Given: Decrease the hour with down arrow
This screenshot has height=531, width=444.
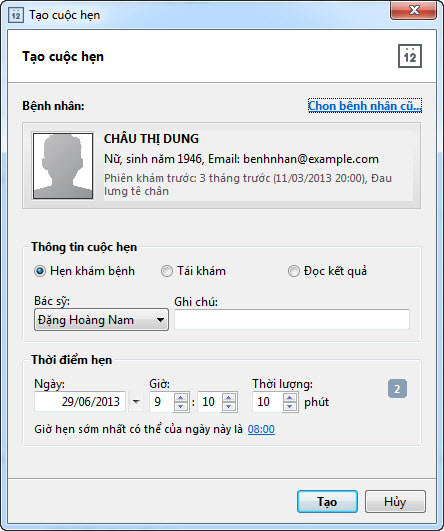Looking at the screenshot, I should [x=181, y=406].
